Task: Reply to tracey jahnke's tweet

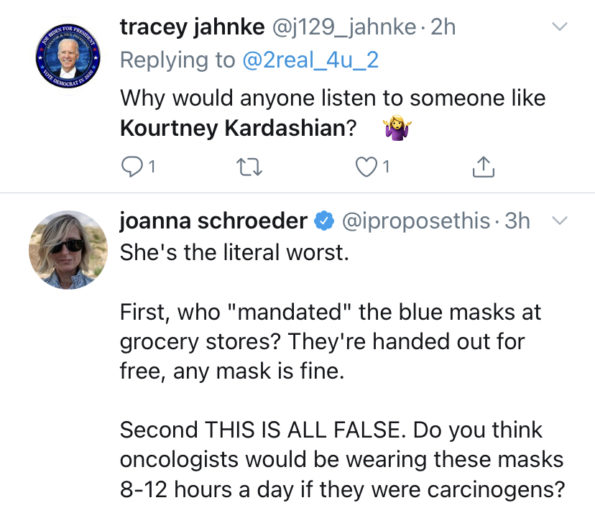Action: point(131,167)
